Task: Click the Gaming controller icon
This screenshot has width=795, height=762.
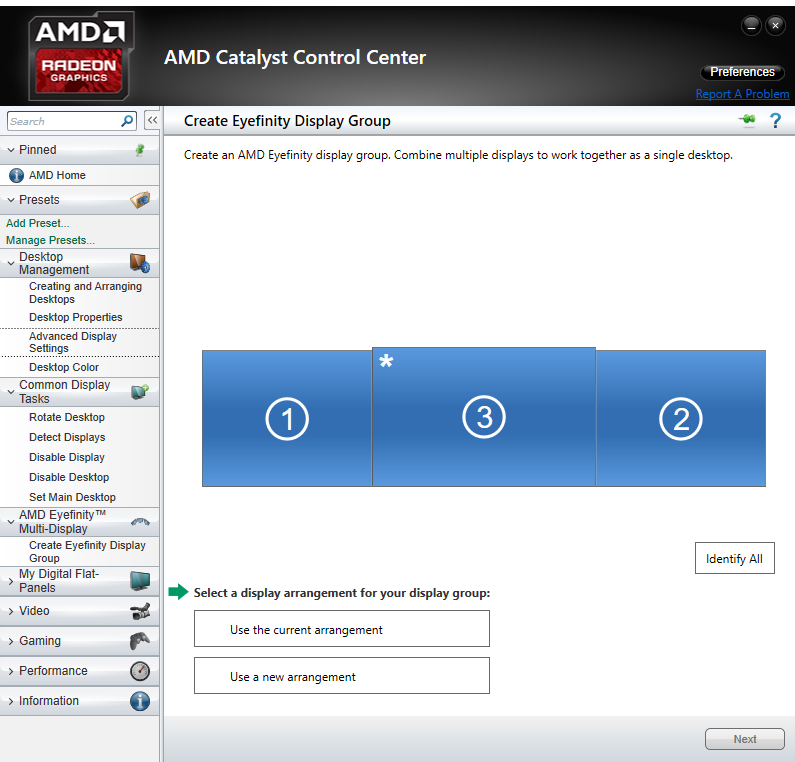Action: (140, 641)
